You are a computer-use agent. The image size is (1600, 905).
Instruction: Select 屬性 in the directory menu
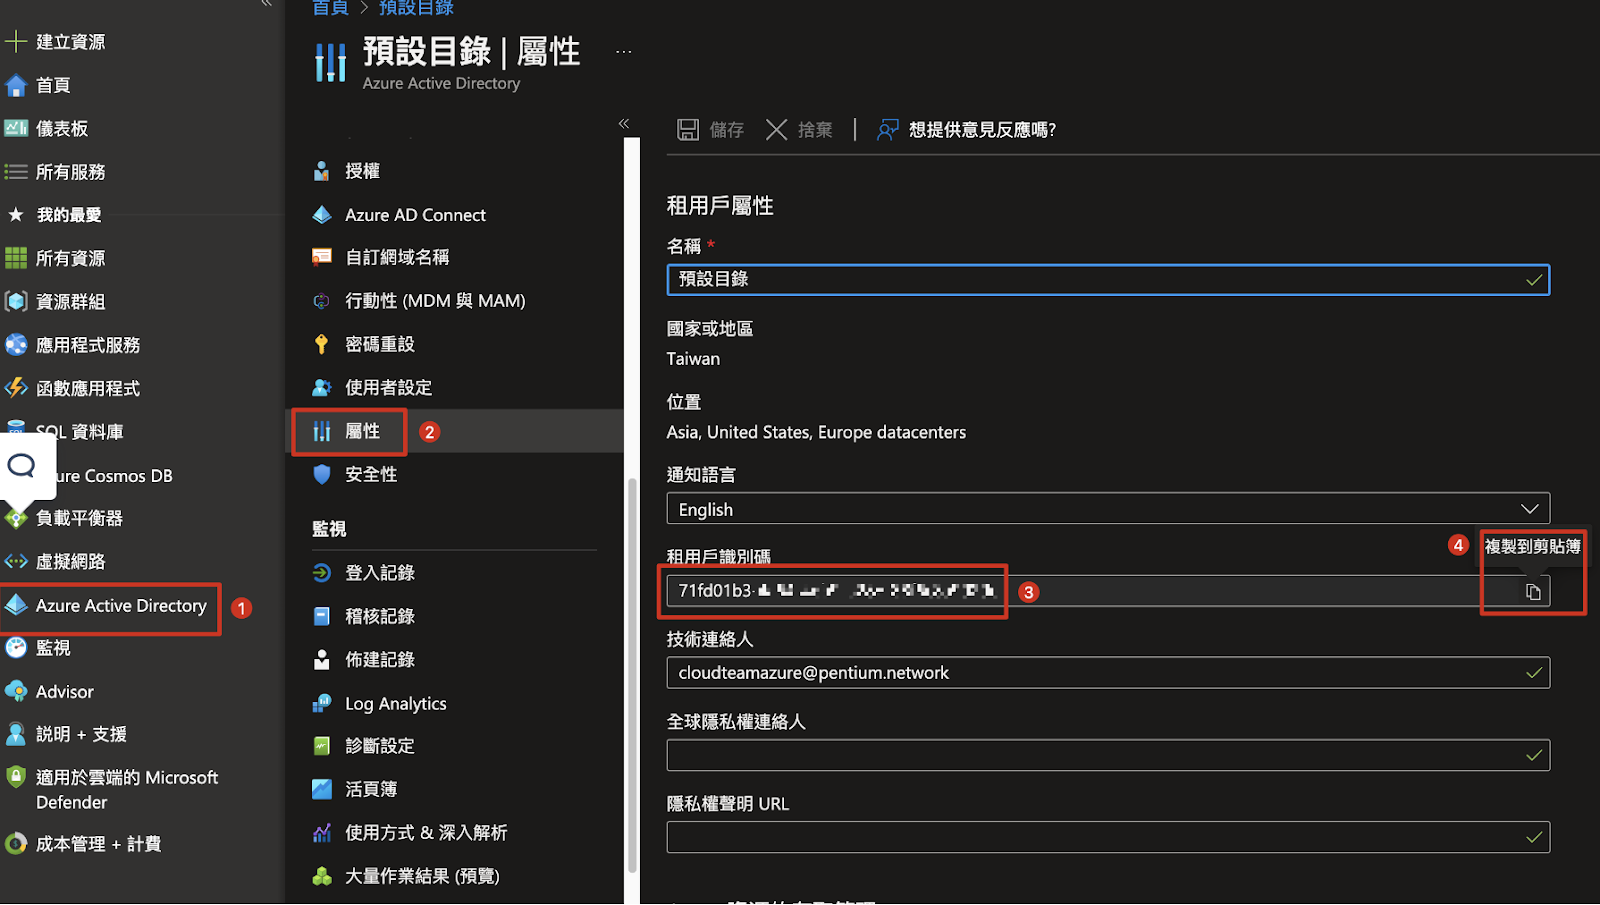(362, 432)
